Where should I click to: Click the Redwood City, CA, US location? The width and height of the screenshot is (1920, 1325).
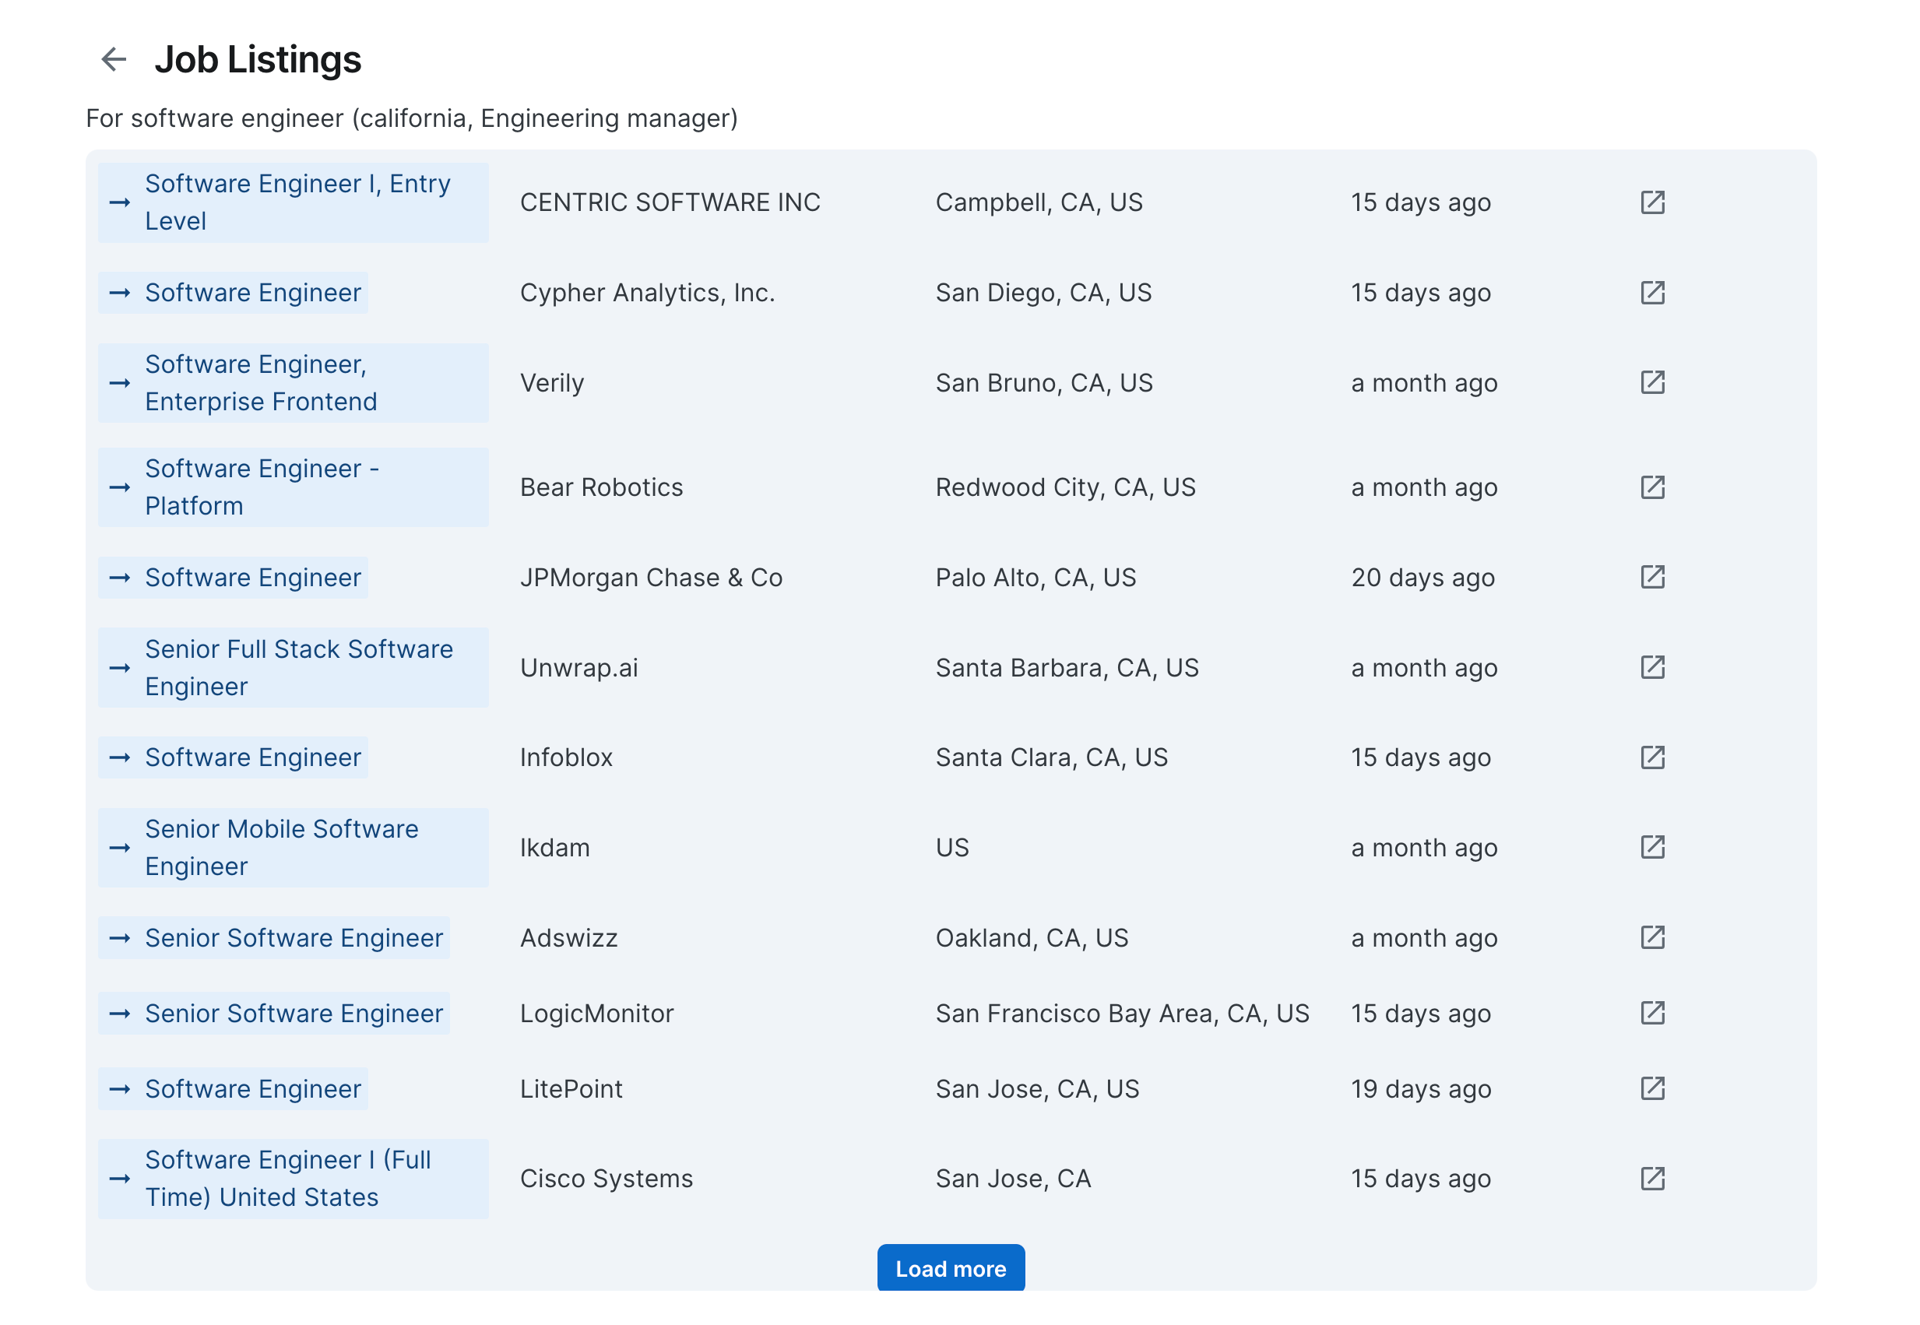click(1065, 487)
